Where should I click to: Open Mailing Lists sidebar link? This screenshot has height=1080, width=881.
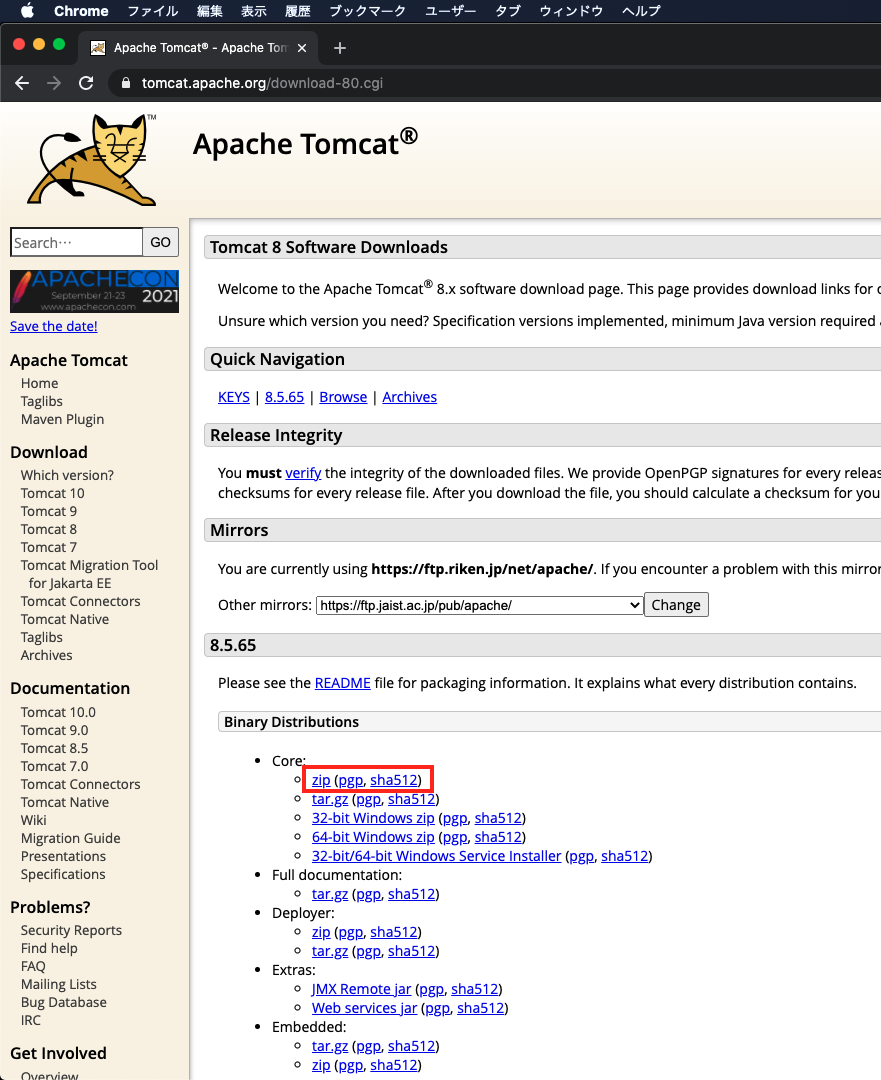[59, 984]
